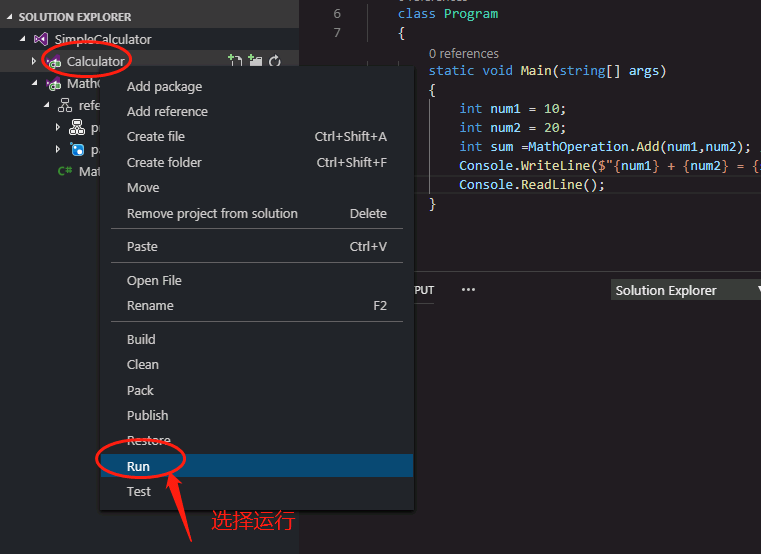This screenshot has height=554, width=761.
Task: Click the SimpleCalculator solution icon
Action: pos(41,39)
